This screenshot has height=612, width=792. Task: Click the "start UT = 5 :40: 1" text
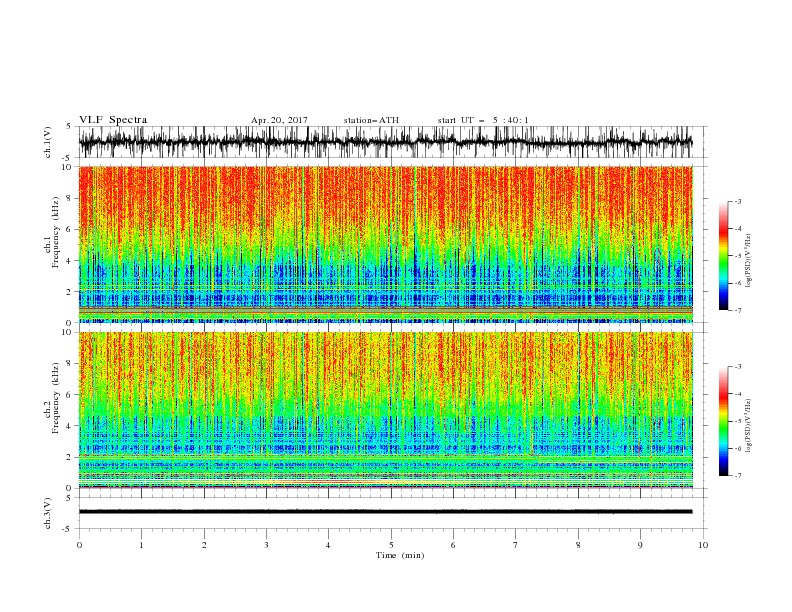click(x=483, y=120)
